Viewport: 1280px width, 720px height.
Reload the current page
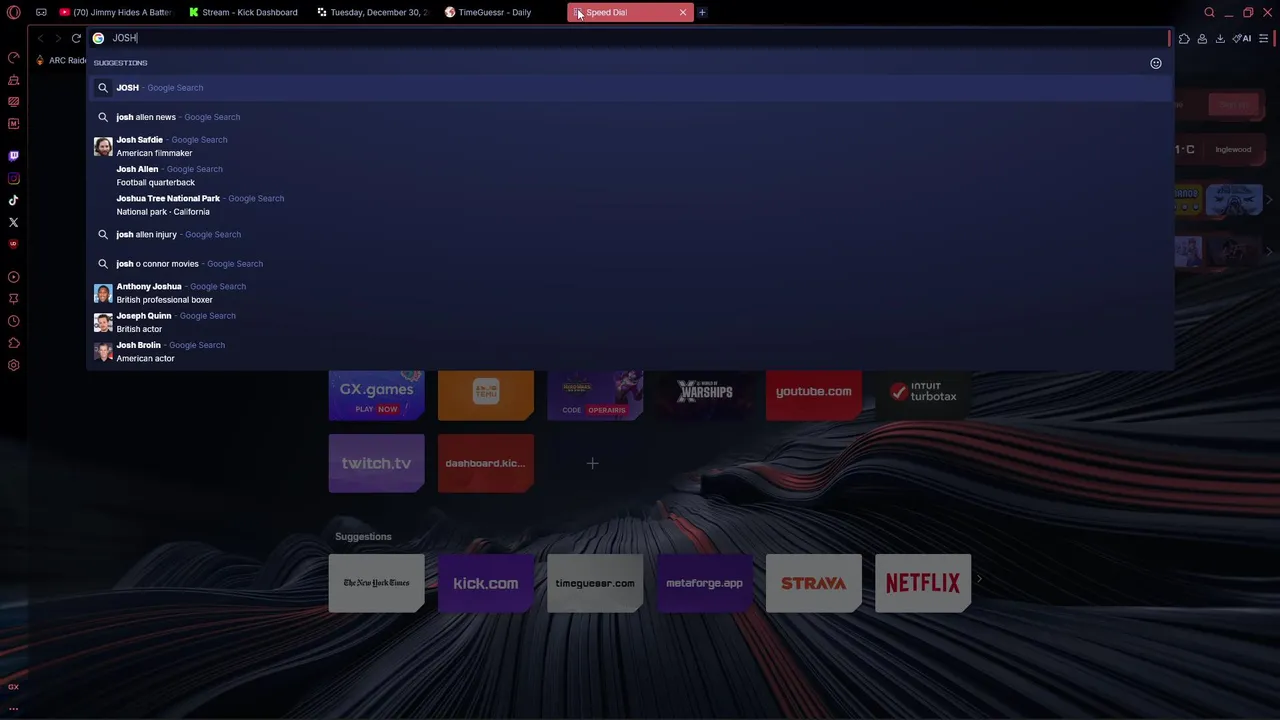76,38
